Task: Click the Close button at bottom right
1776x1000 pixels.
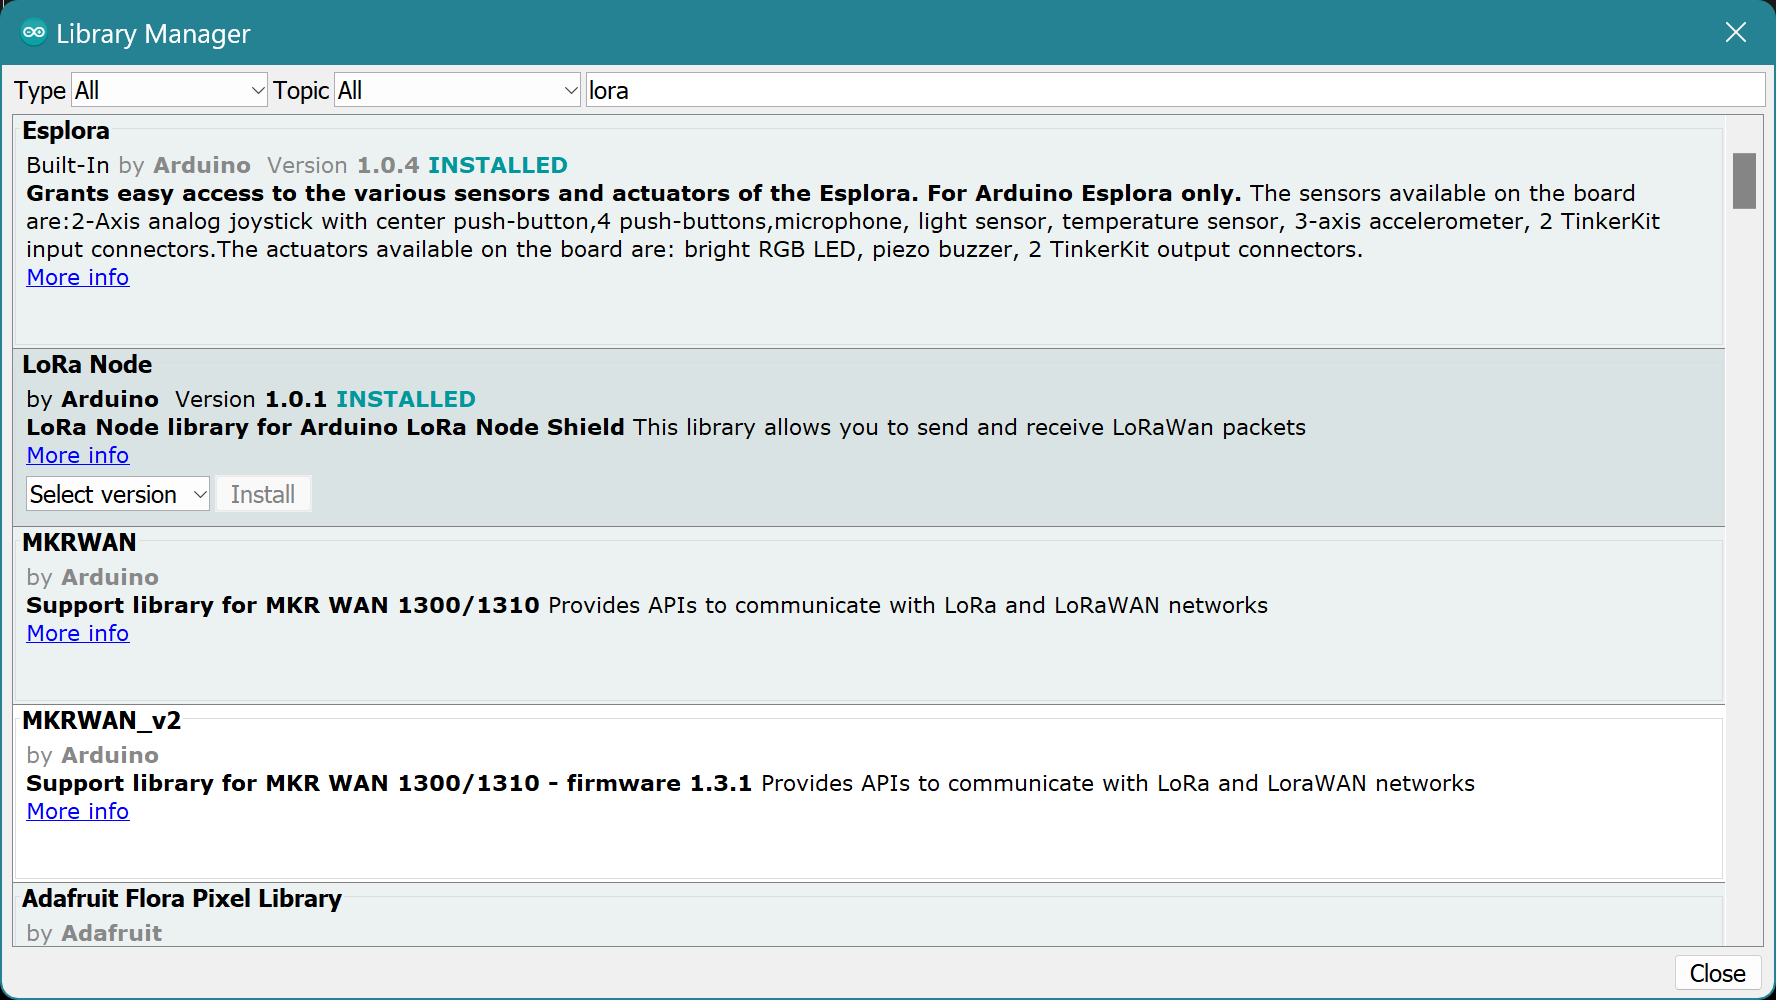Action: pyautogui.click(x=1717, y=973)
